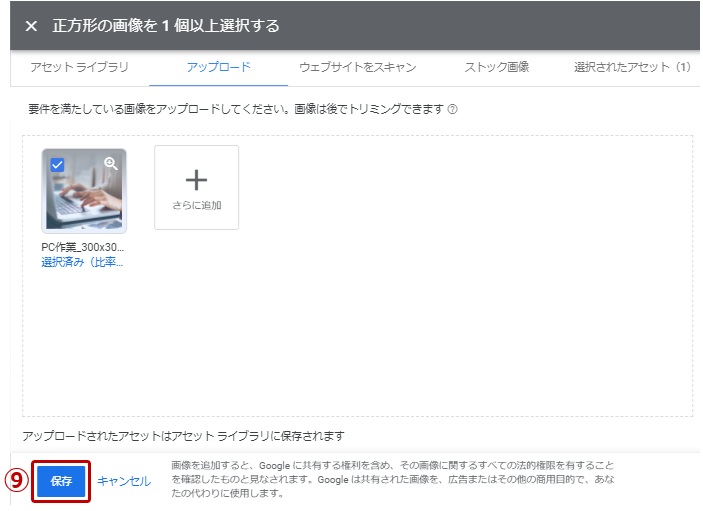
Task: Click the 要件を満たしている画像 instruction text
Action: [236, 109]
